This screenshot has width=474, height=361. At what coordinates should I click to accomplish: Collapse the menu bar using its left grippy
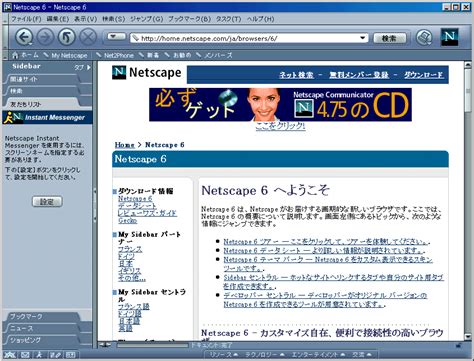pyautogui.click(x=5, y=19)
